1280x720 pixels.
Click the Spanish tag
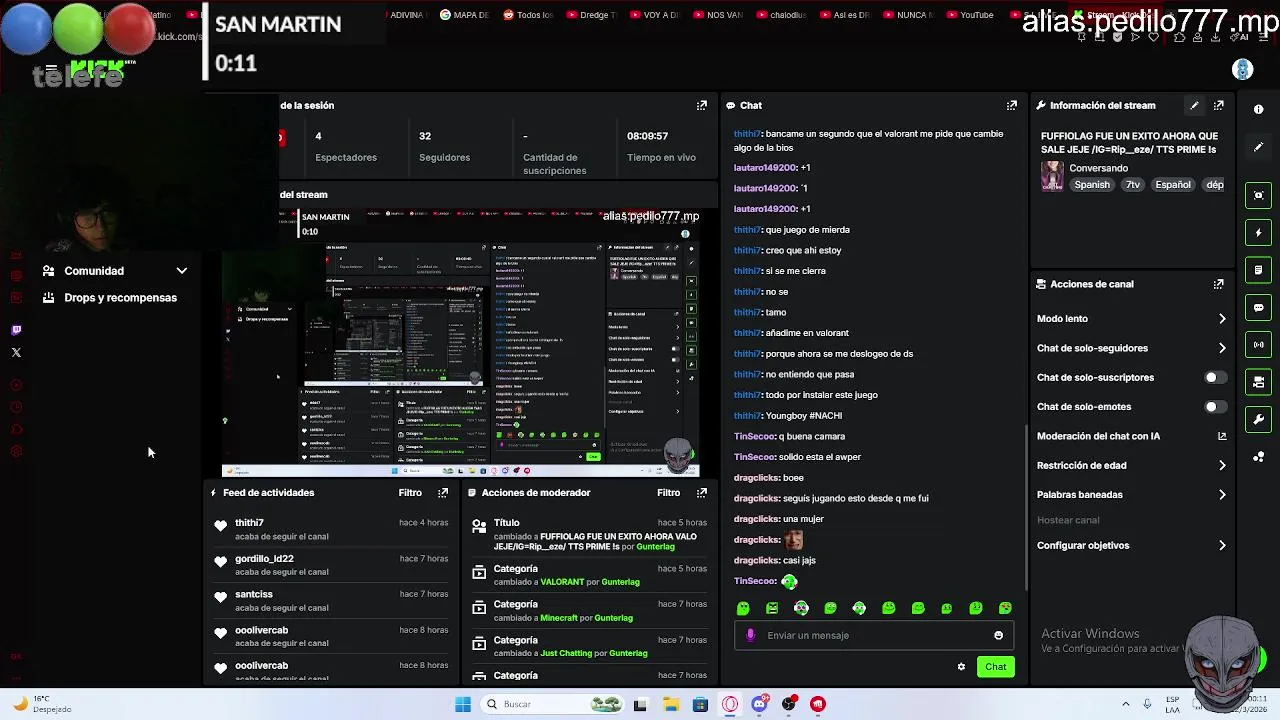(1092, 185)
